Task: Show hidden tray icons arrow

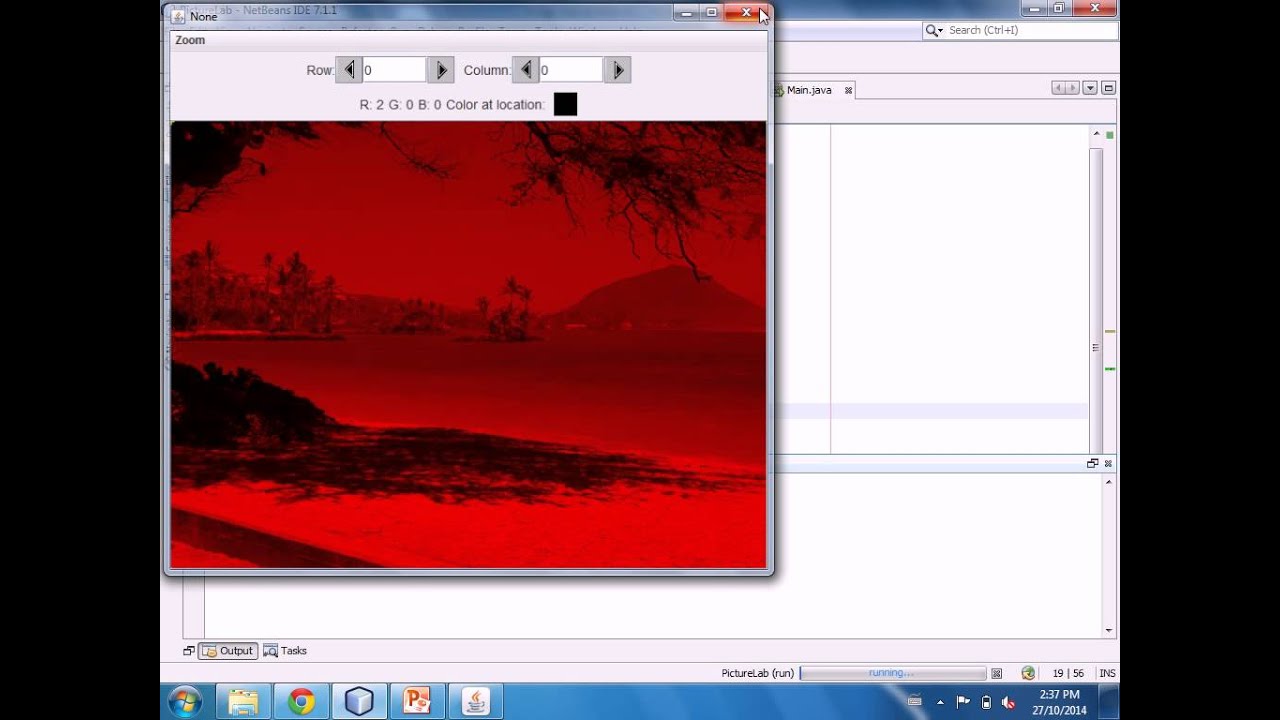Action: 940,702
